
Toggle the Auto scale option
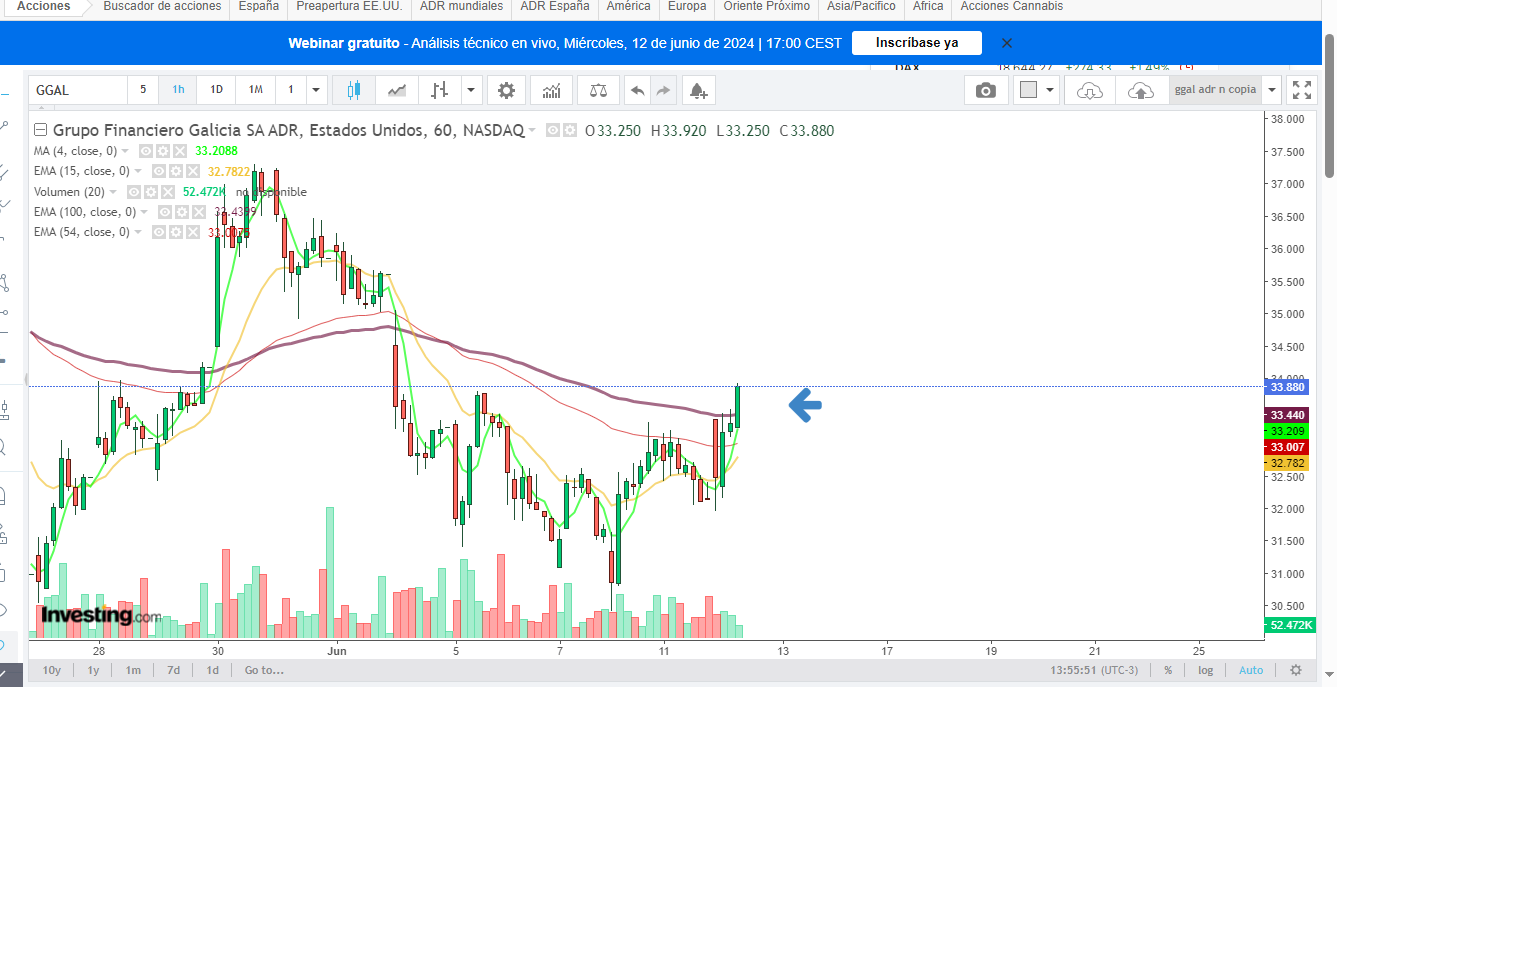[1251, 670]
